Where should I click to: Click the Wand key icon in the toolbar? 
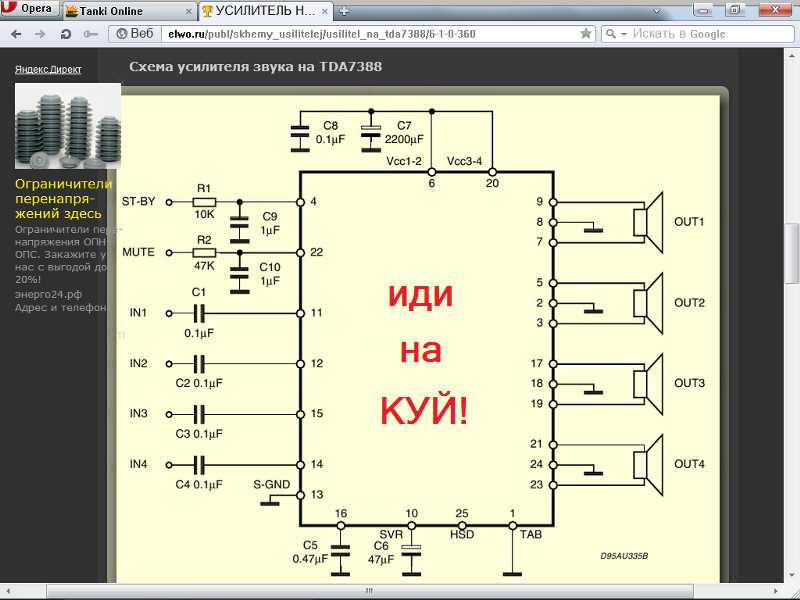tap(89, 33)
